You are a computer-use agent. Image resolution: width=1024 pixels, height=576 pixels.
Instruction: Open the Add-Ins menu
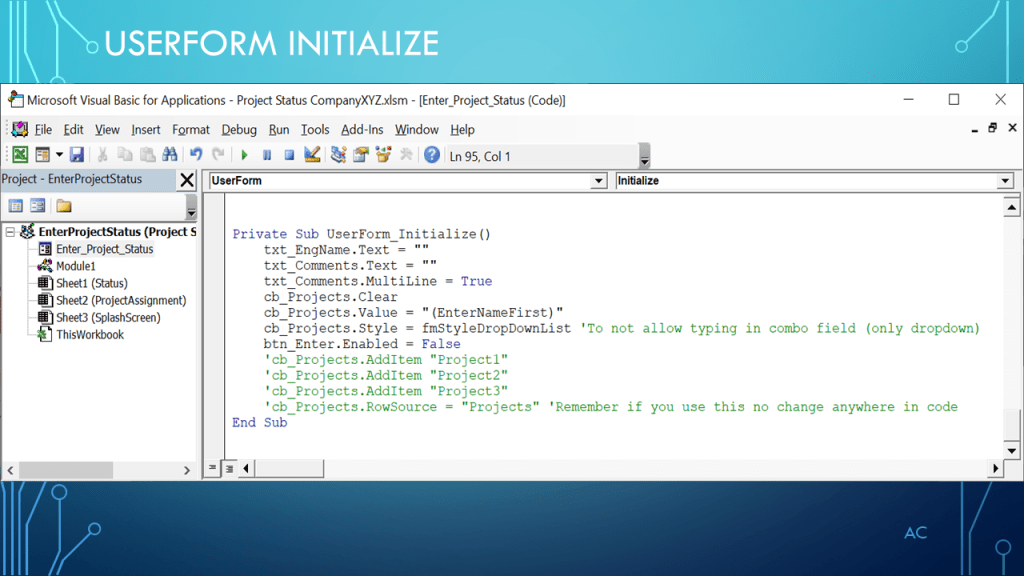point(361,129)
